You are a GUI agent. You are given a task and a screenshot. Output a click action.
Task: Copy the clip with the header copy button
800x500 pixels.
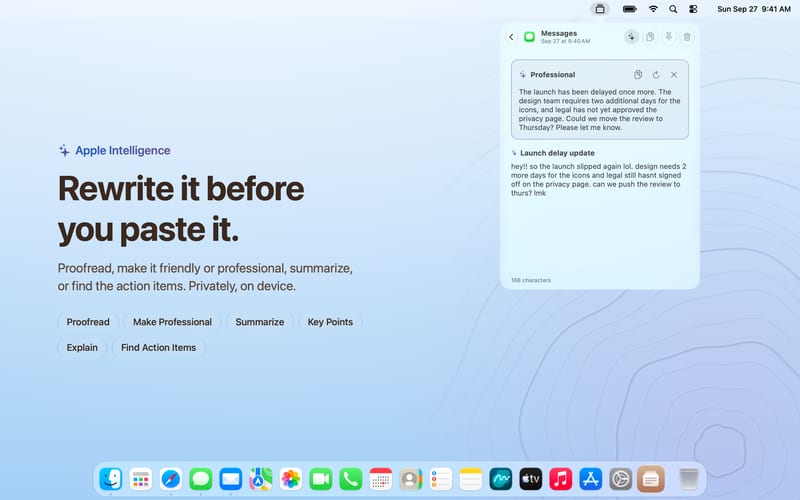pyautogui.click(x=650, y=37)
